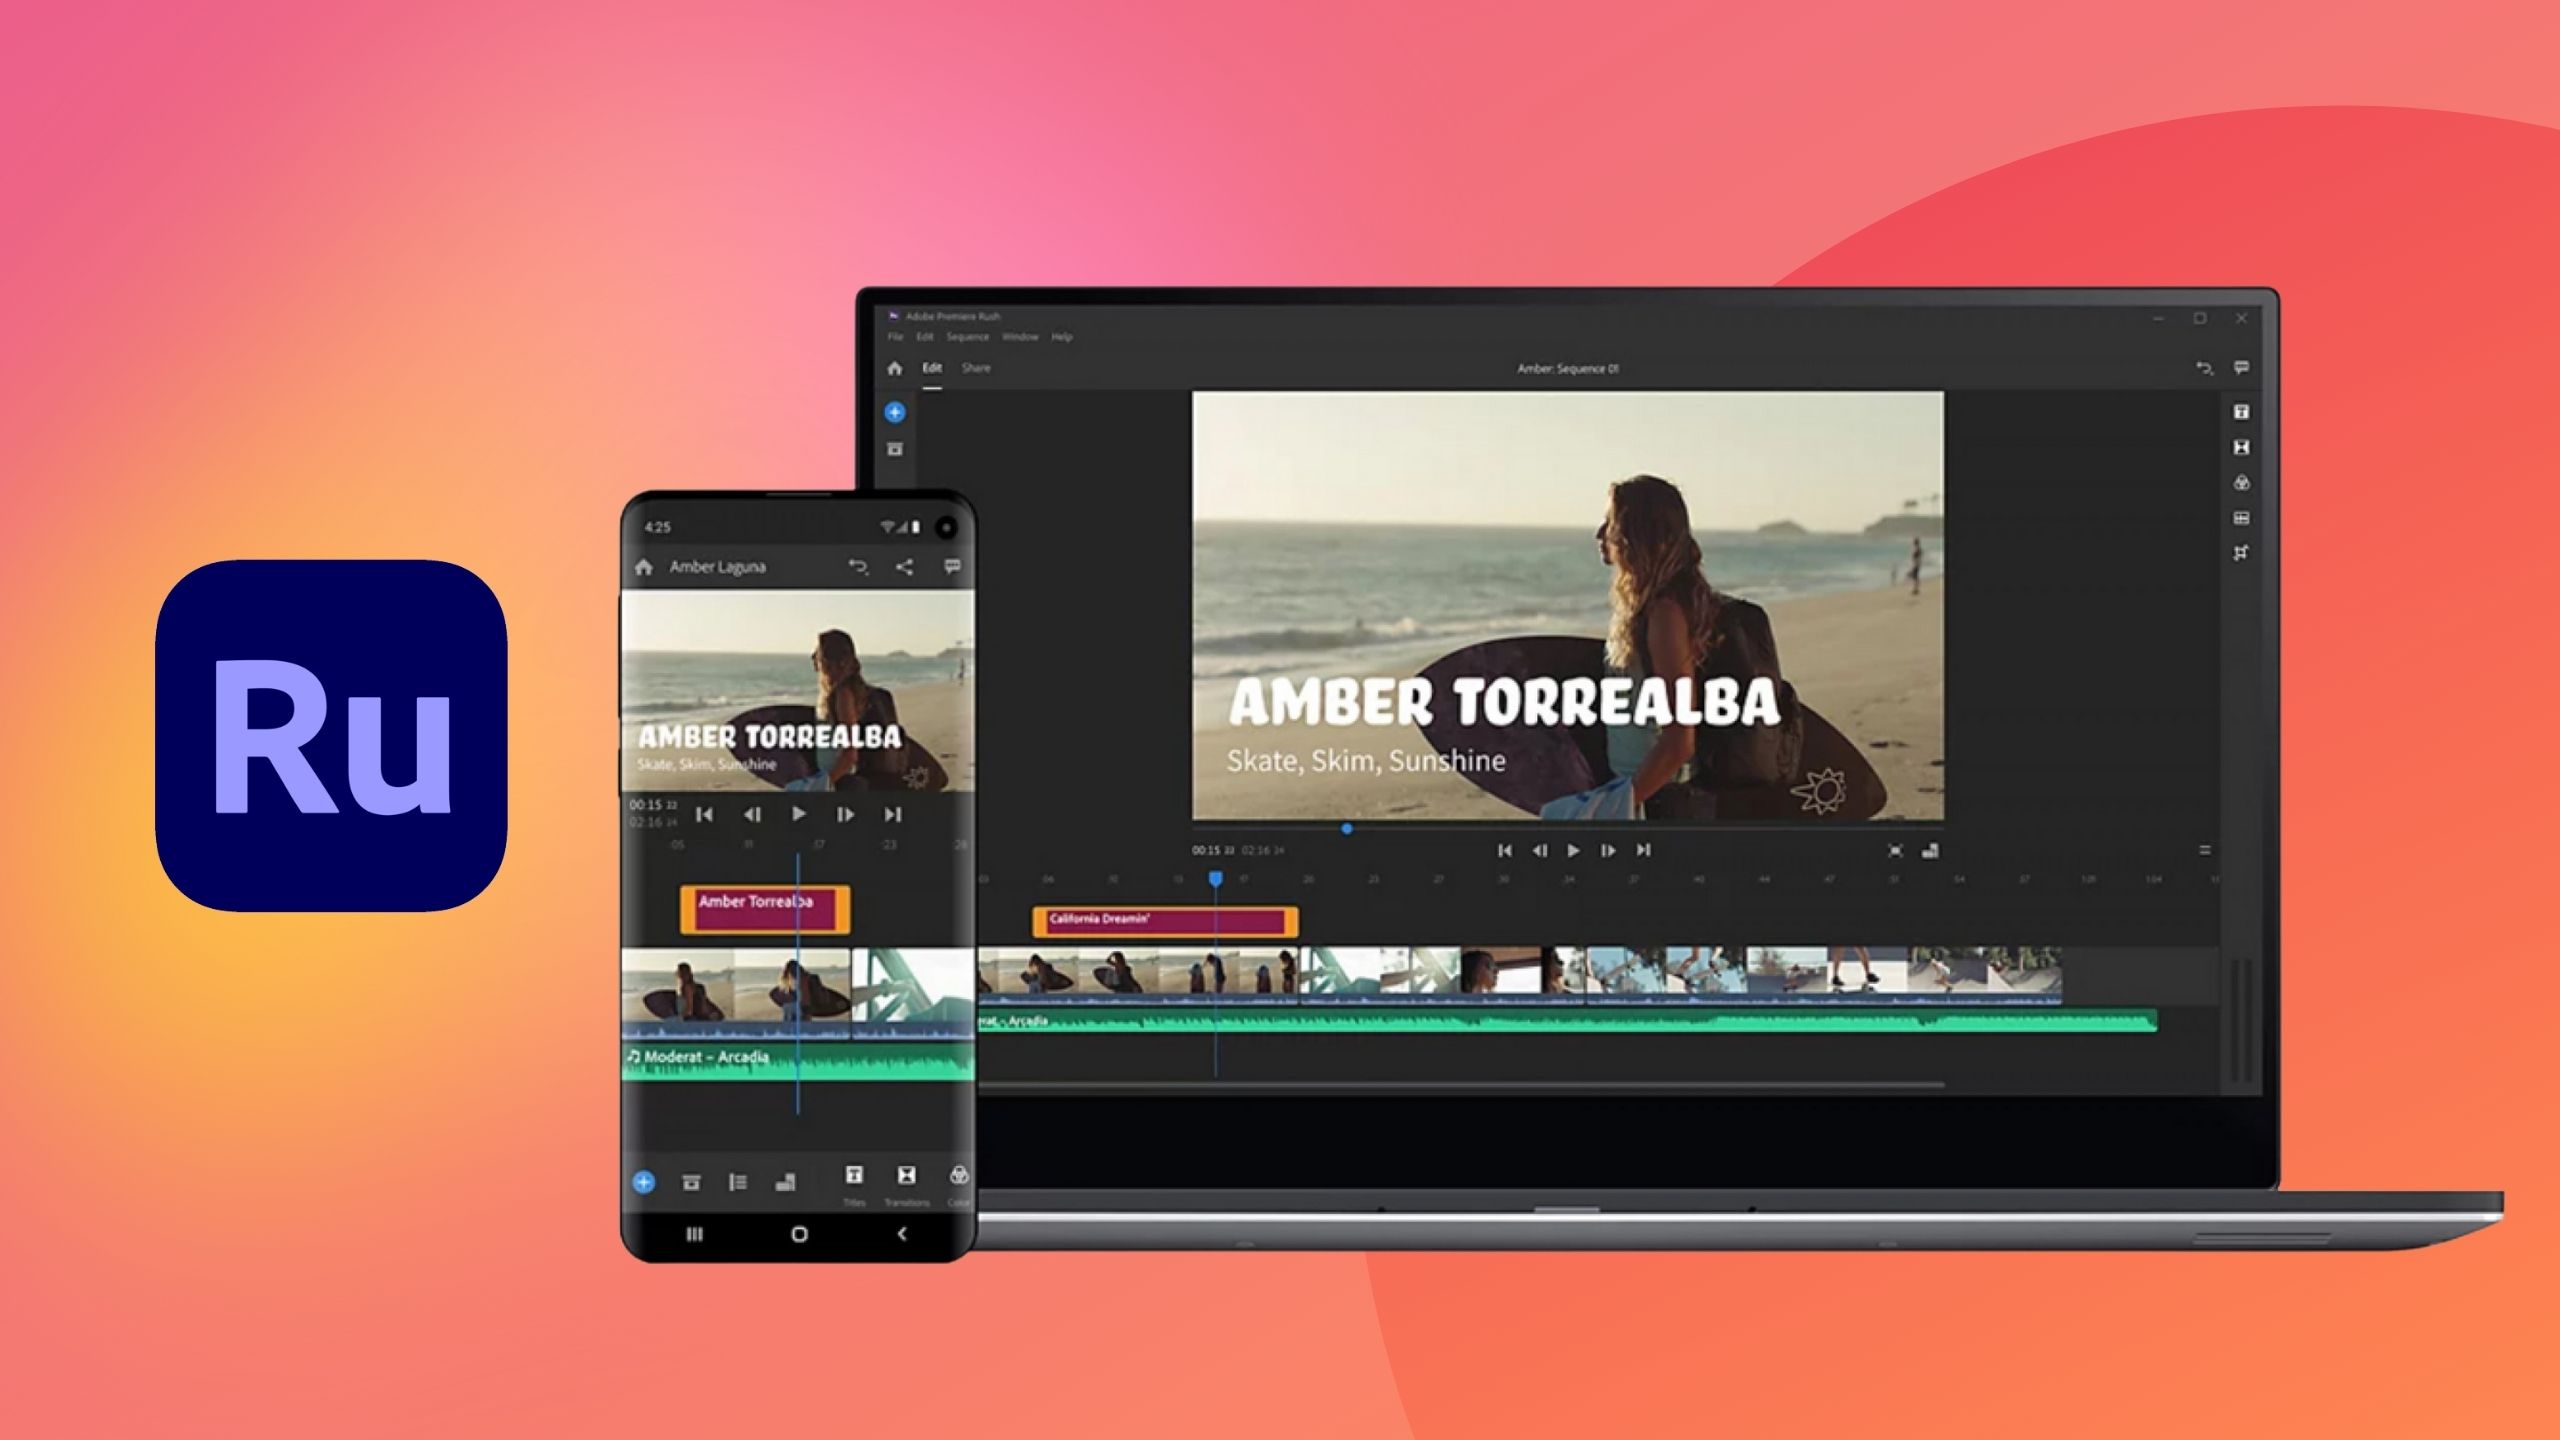Click the Fullscreen preview icon on the laptop
The image size is (2560, 1440).
pyautogui.click(x=1895, y=851)
